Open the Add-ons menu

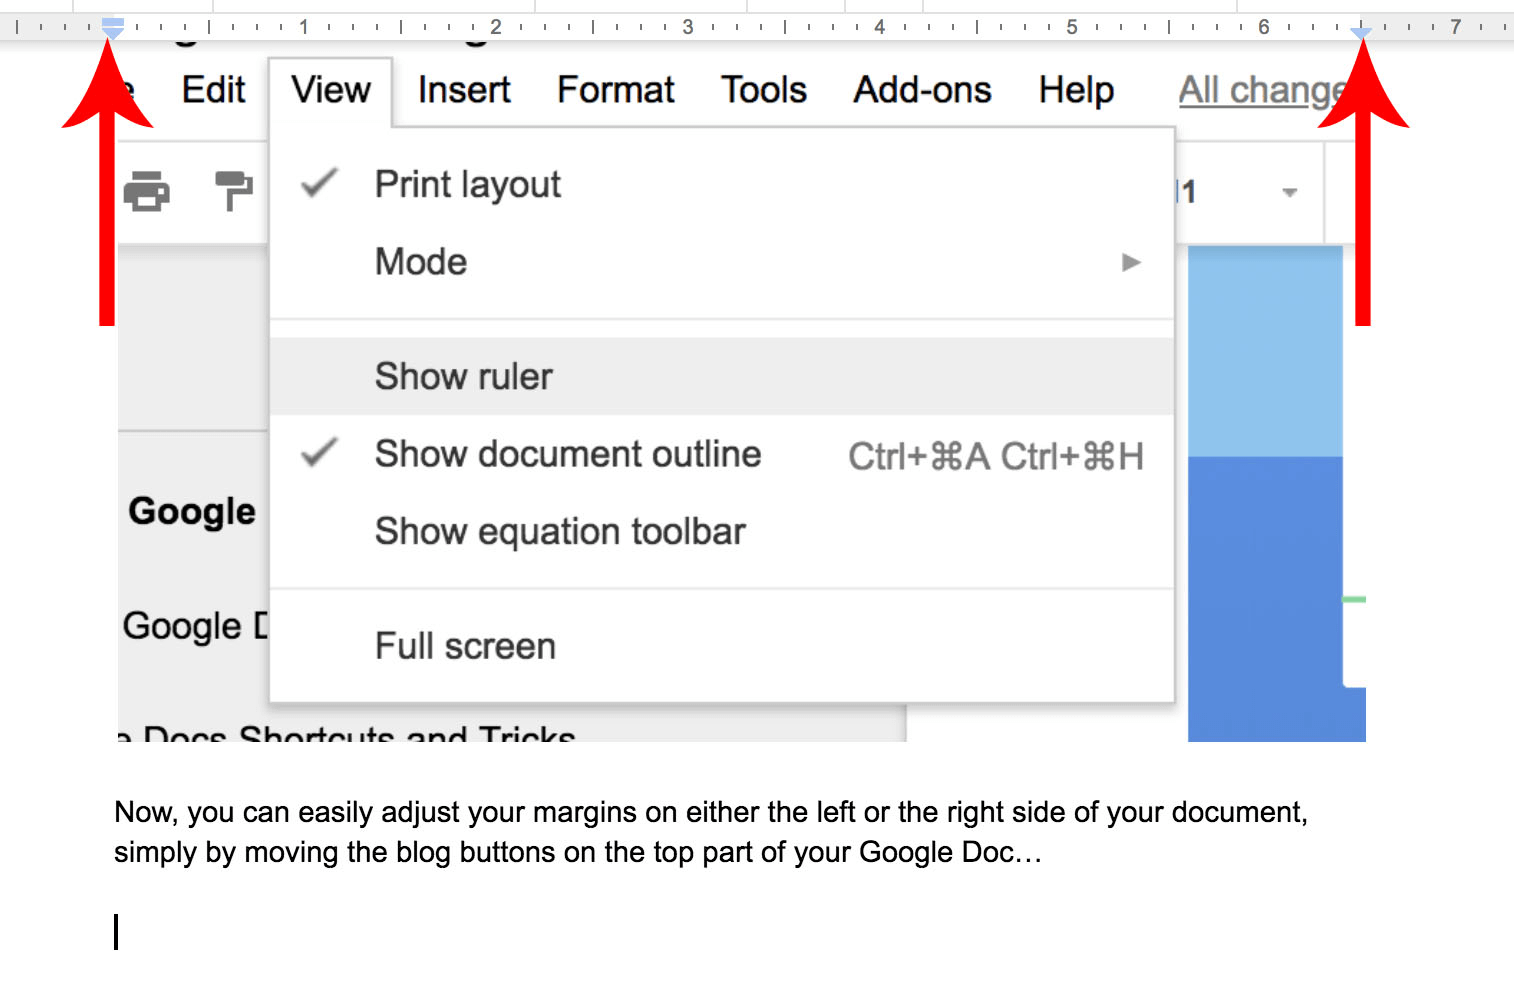click(921, 90)
